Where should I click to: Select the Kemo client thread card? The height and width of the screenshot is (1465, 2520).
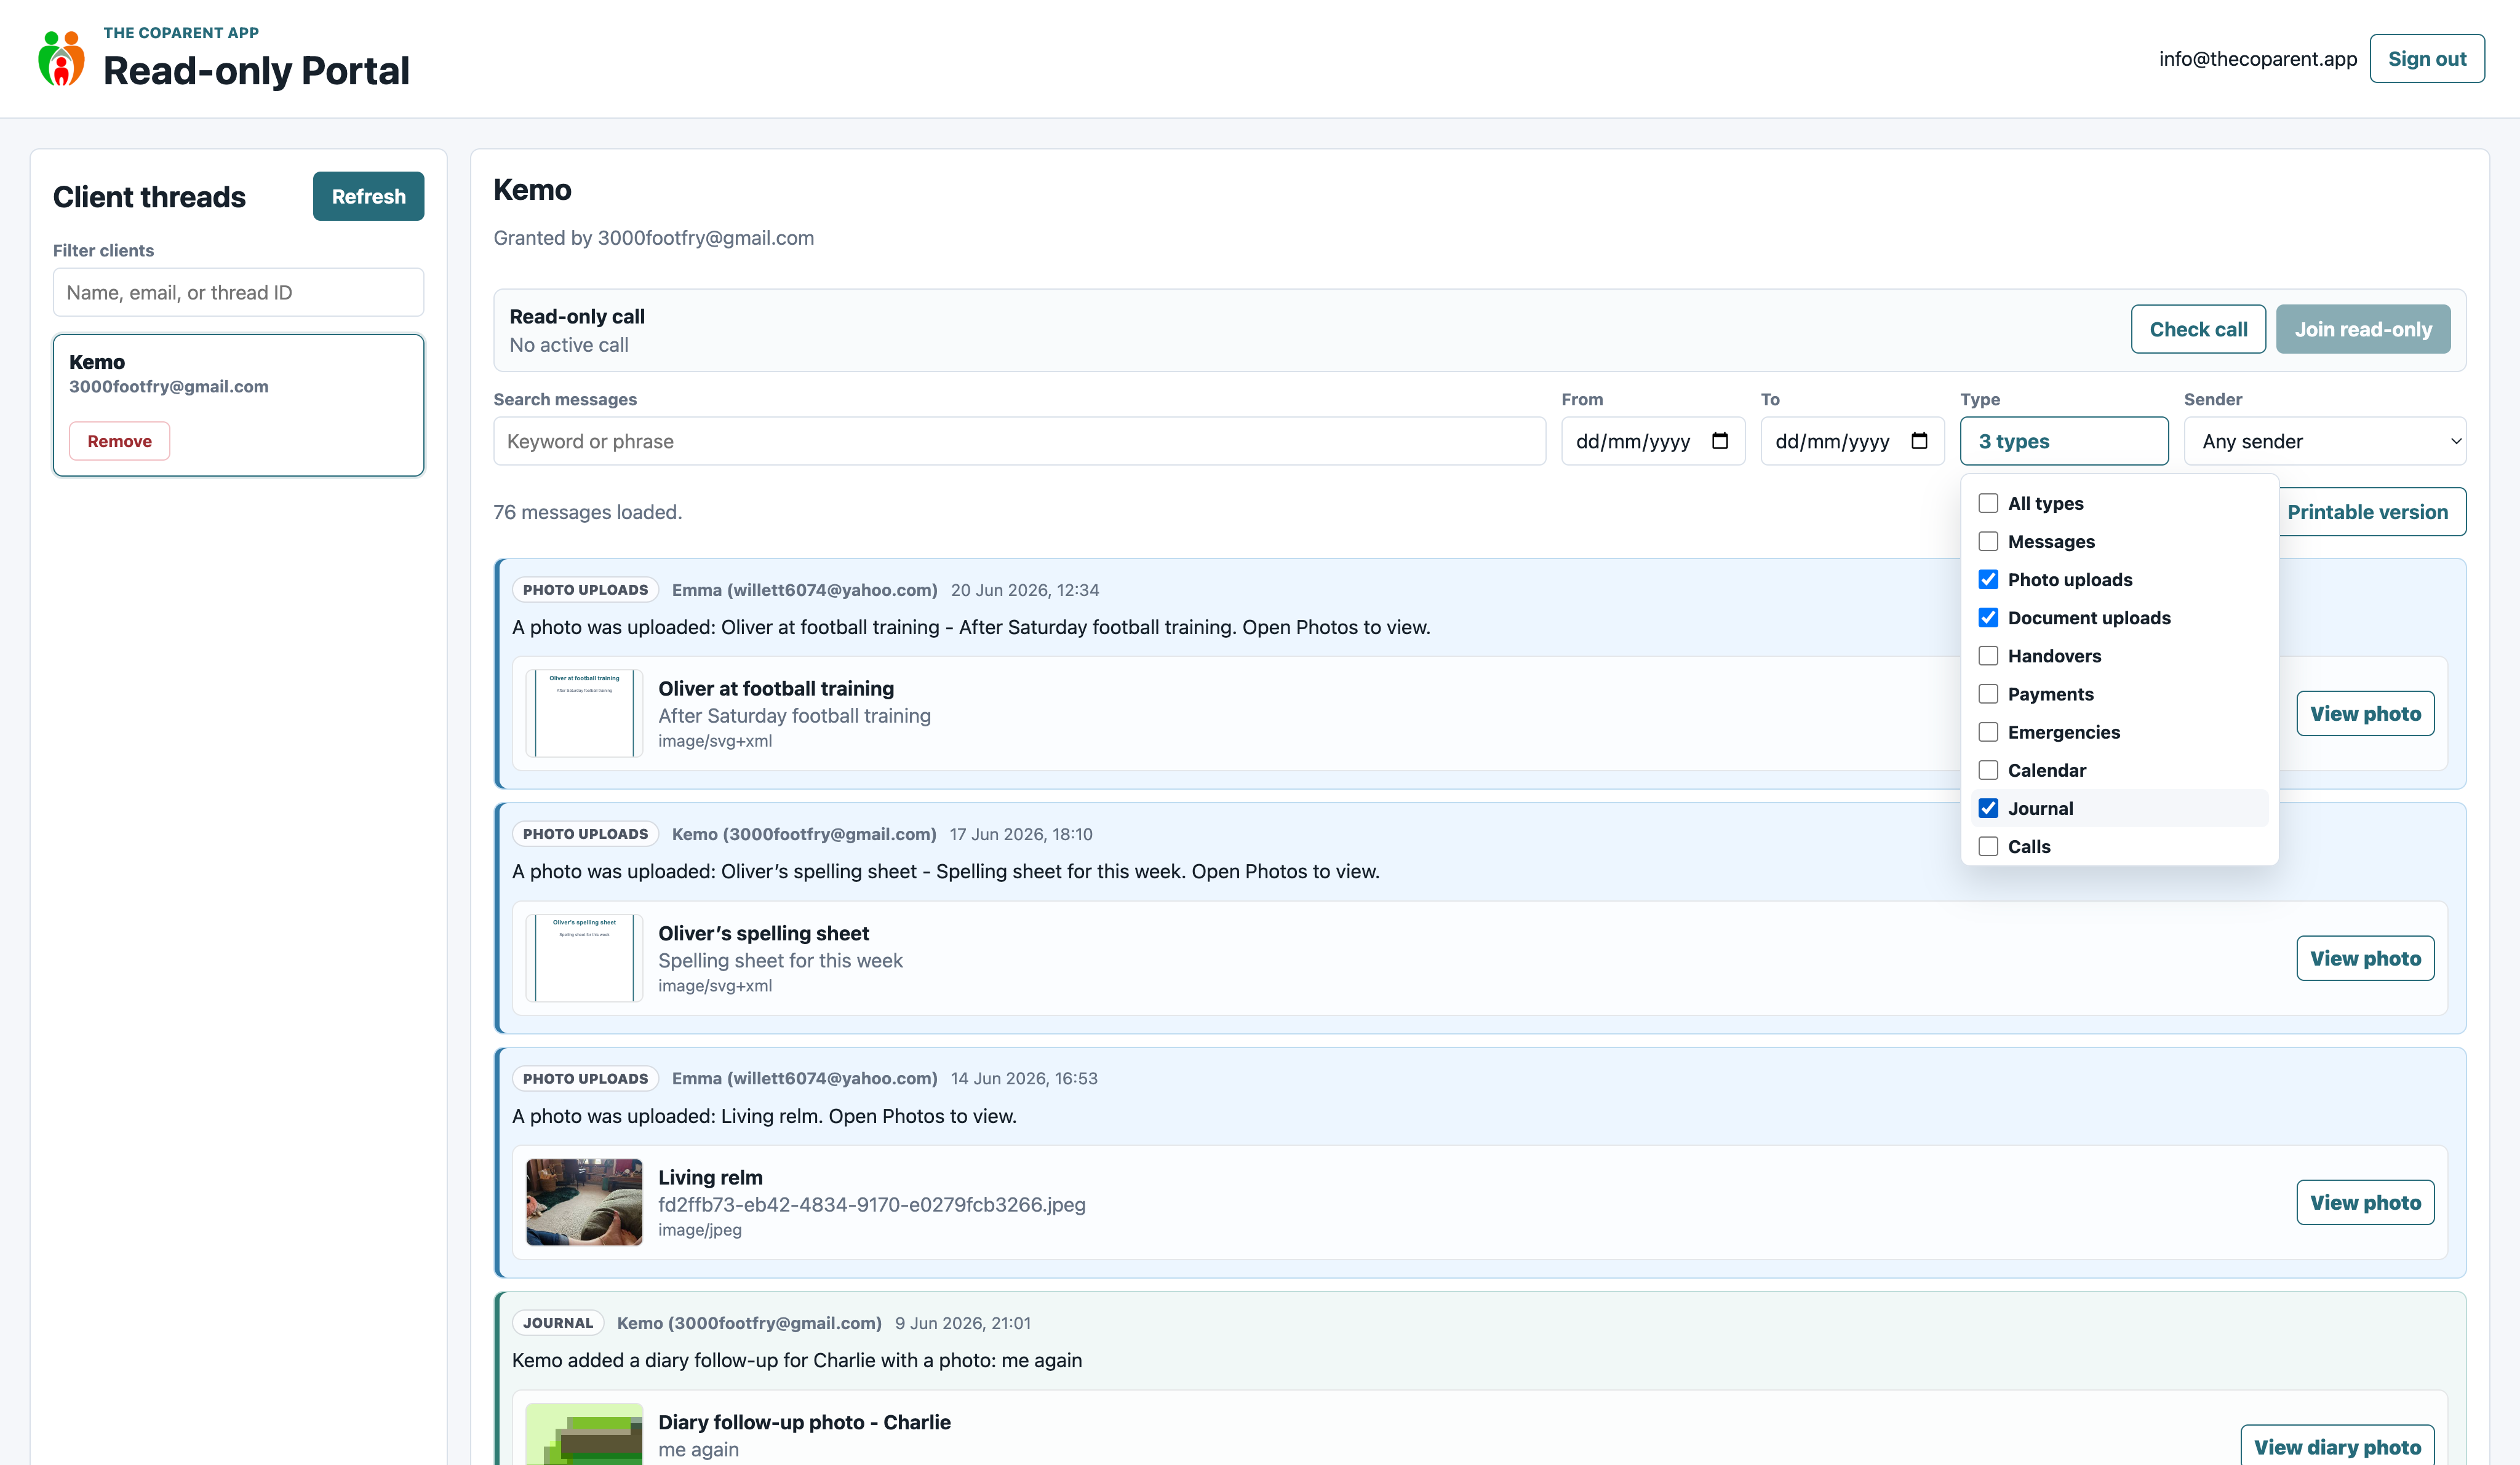(238, 405)
